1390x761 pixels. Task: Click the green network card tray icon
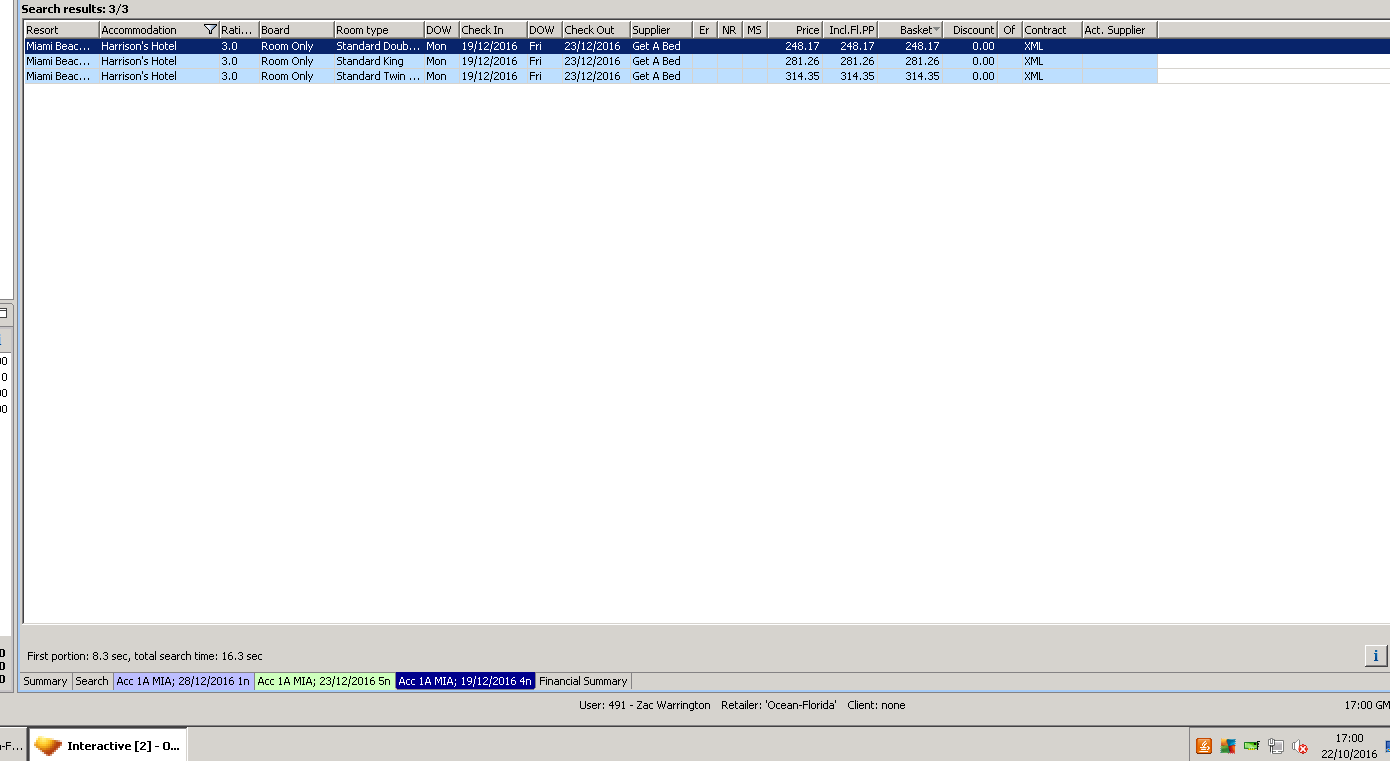[x=1252, y=746]
